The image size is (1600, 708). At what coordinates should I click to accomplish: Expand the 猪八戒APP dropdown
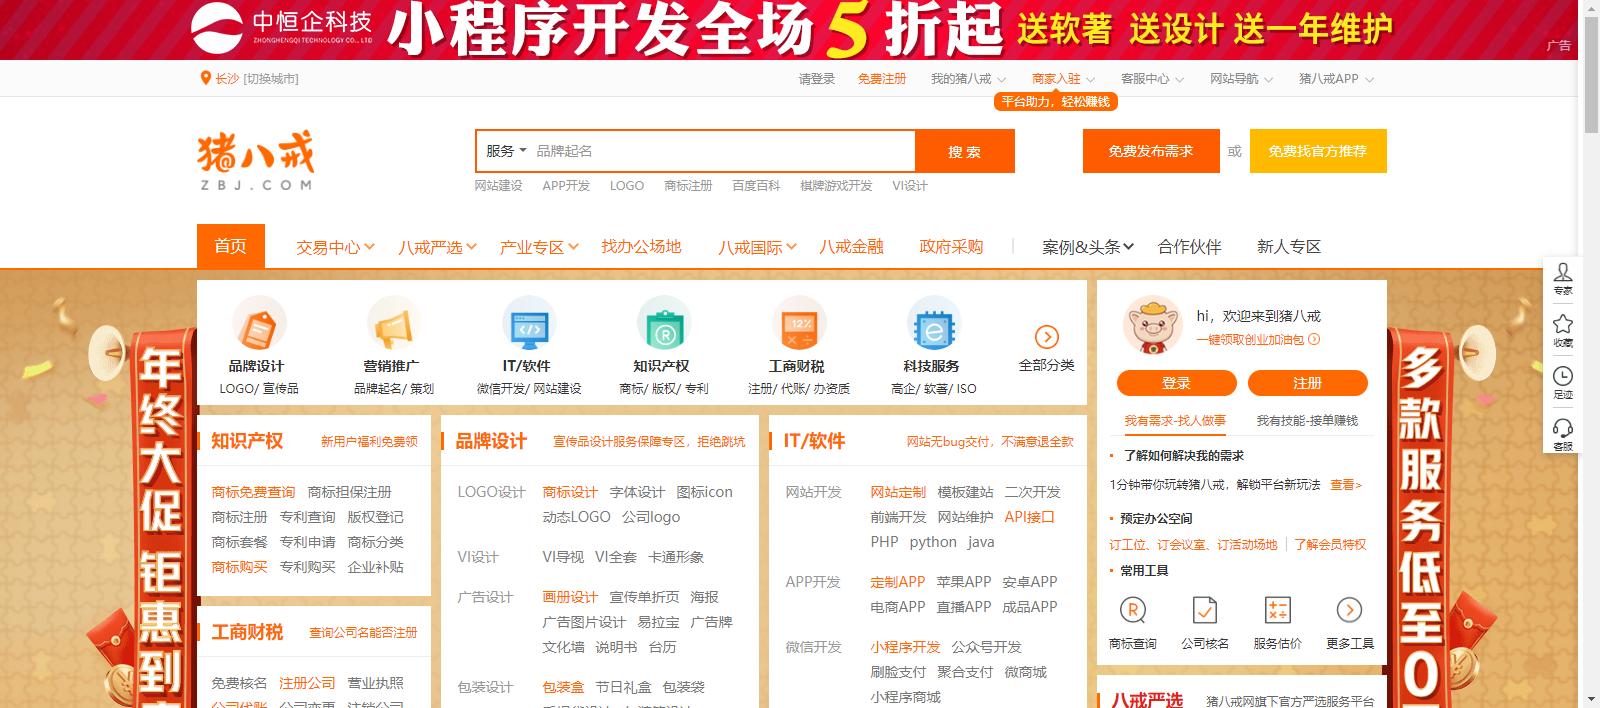coord(1336,79)
